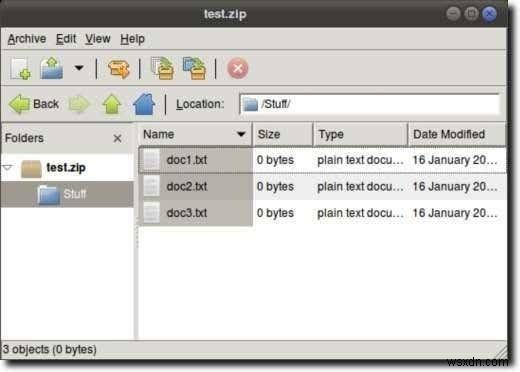Click the size cell of doc1.txt
Image resolution: width=520 pixels, height=372 pixels.
(x=275, y=160)
